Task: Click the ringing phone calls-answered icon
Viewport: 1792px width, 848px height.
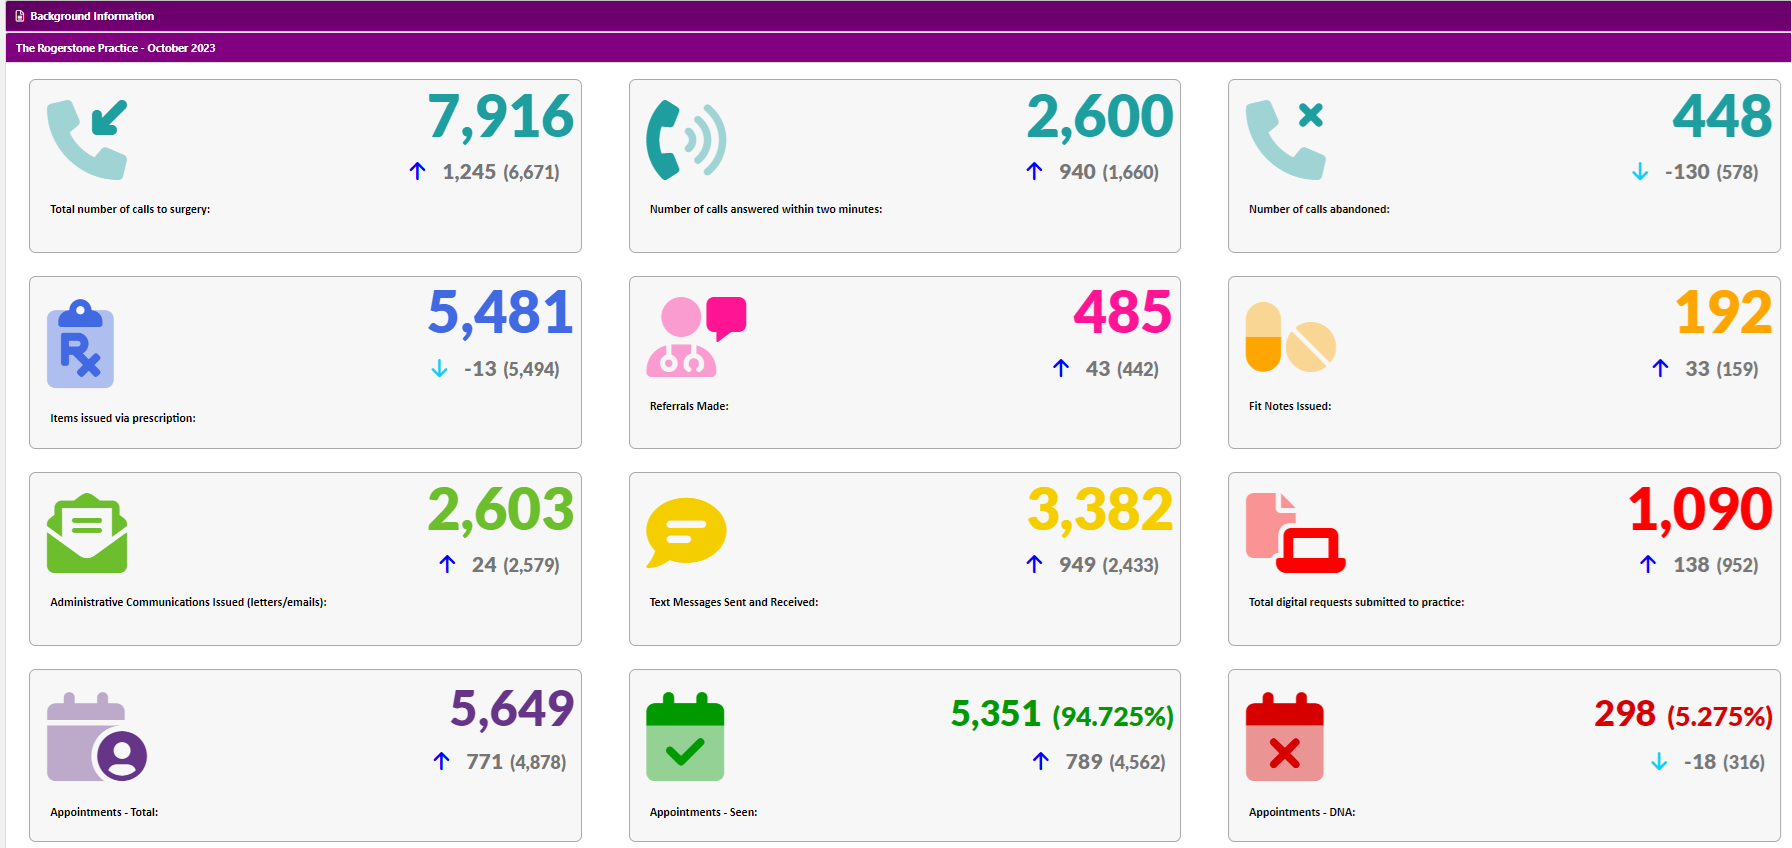Action: click(x=686, y=139)
